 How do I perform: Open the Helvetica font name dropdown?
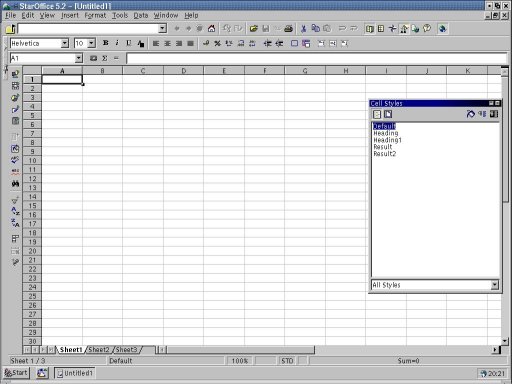coord(65,43)
